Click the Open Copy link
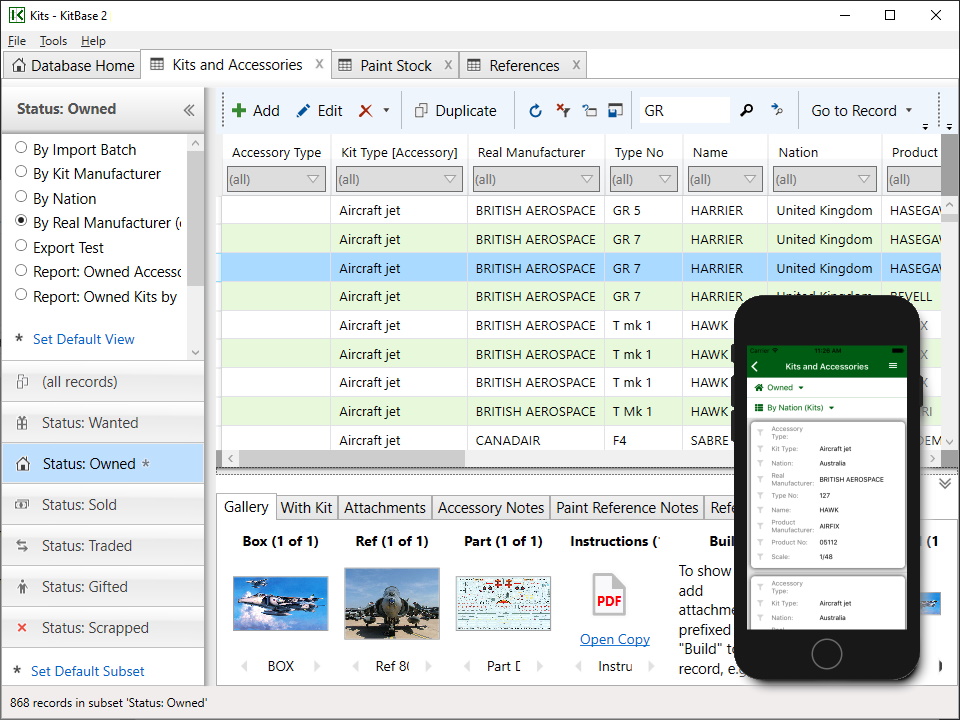The height and width of the screenshot is (720, 960). pyautogui.click(x=615, y=639)
